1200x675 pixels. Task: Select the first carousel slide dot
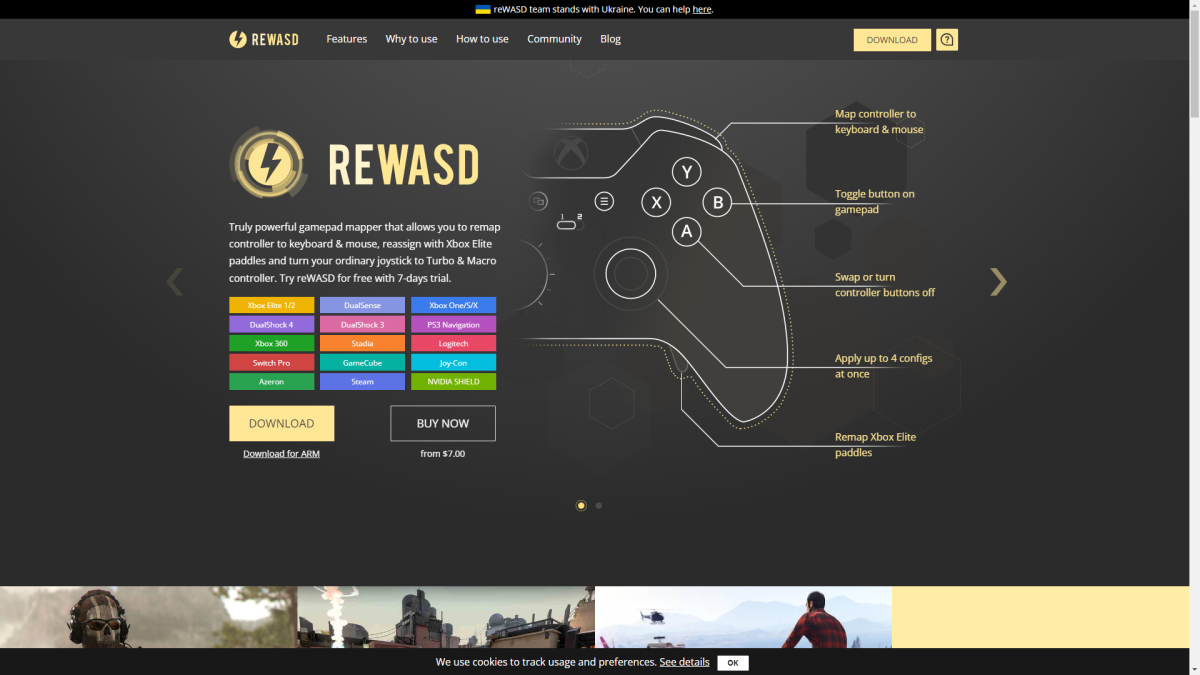coord(581,506)
